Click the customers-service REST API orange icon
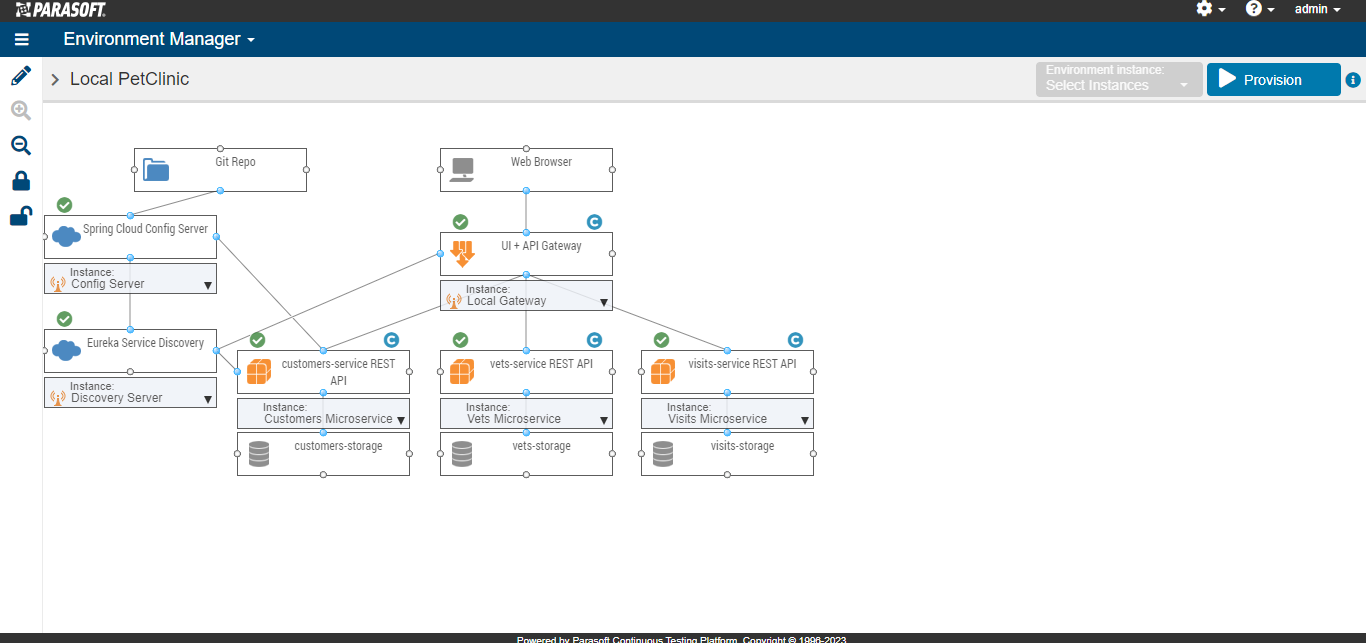 [x=259, y=372]
